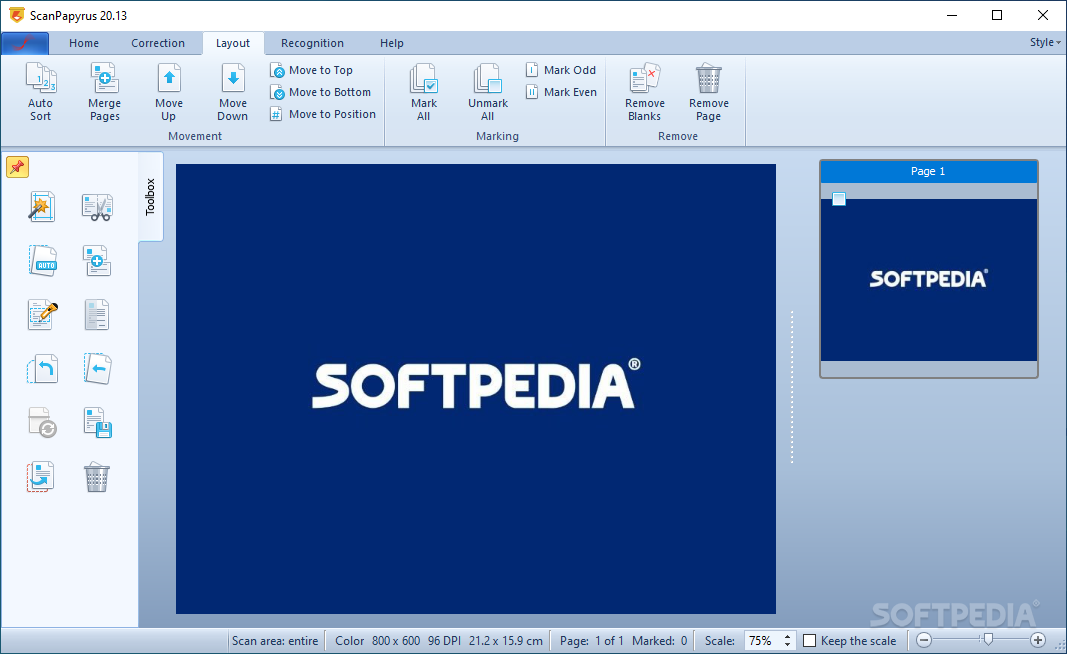Viewport: 1067px width, 654px height.
Task: Maximize the ScanPapyrus window
Action: pyautogui.click(x=997, y=15)
